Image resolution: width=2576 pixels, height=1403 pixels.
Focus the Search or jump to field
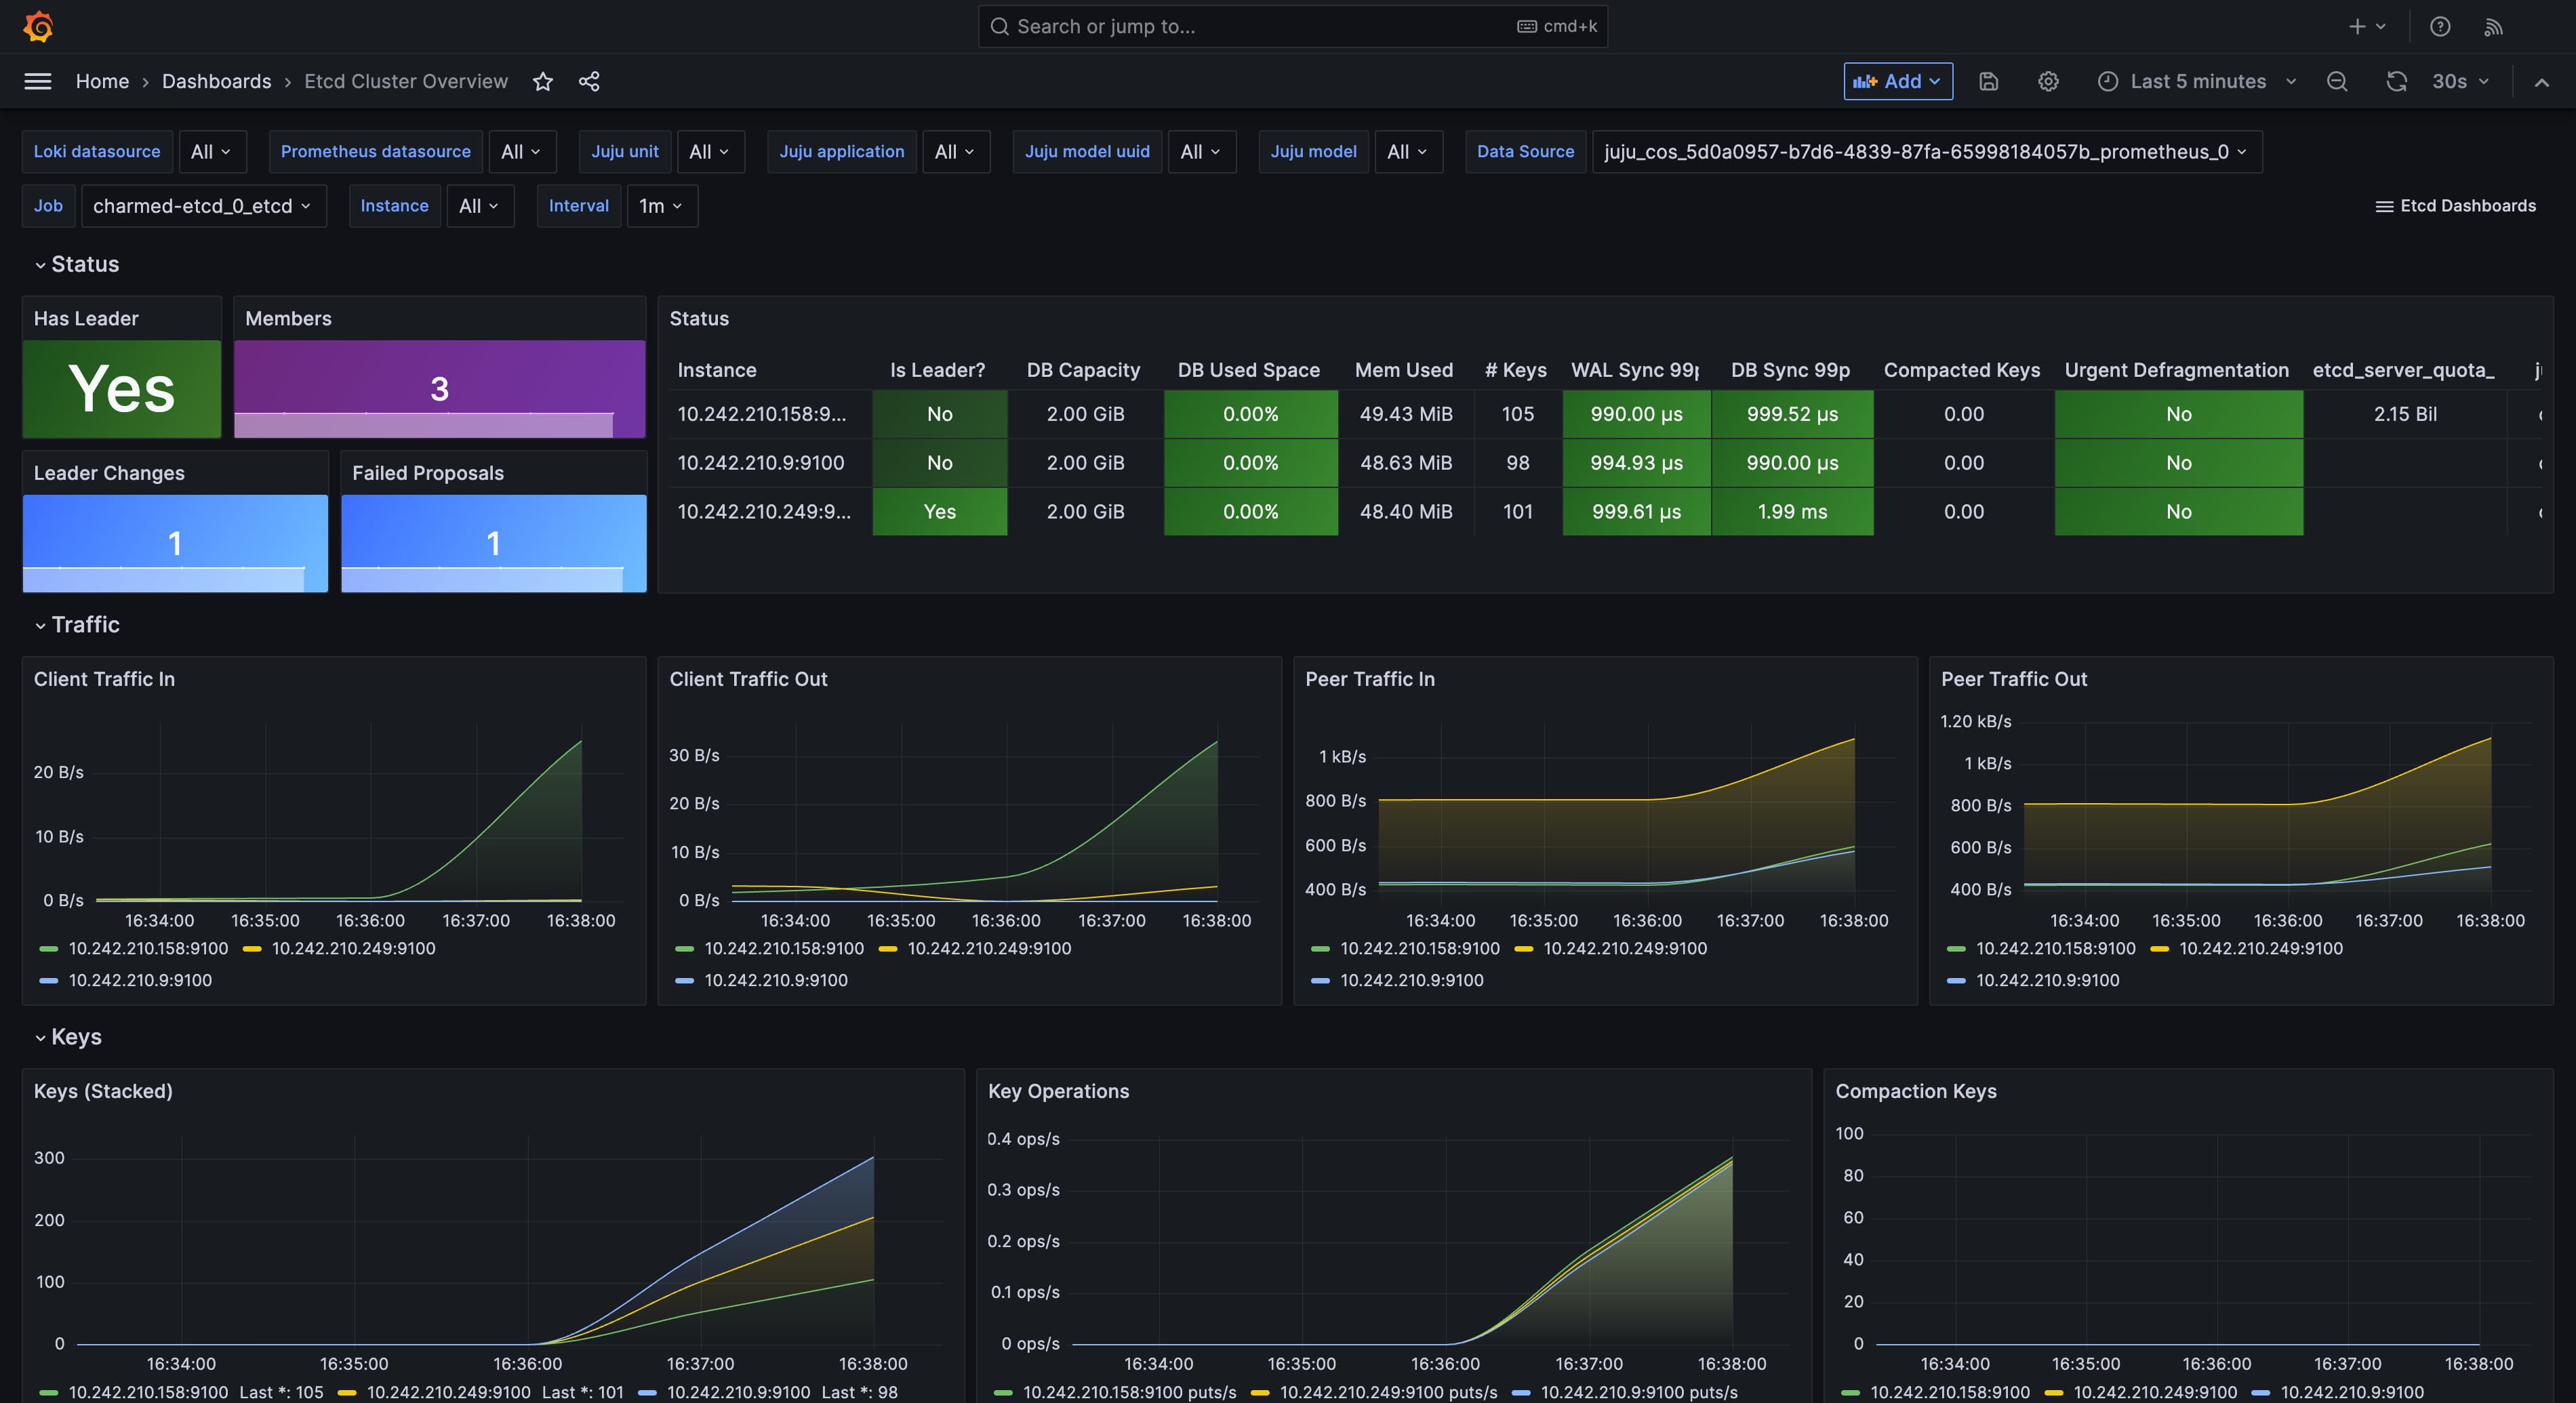coord(1292,26)
